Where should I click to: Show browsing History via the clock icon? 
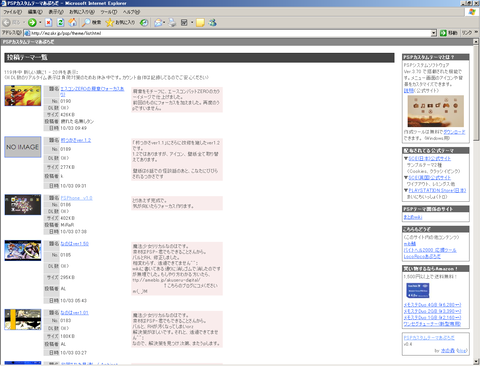point(144,23)
